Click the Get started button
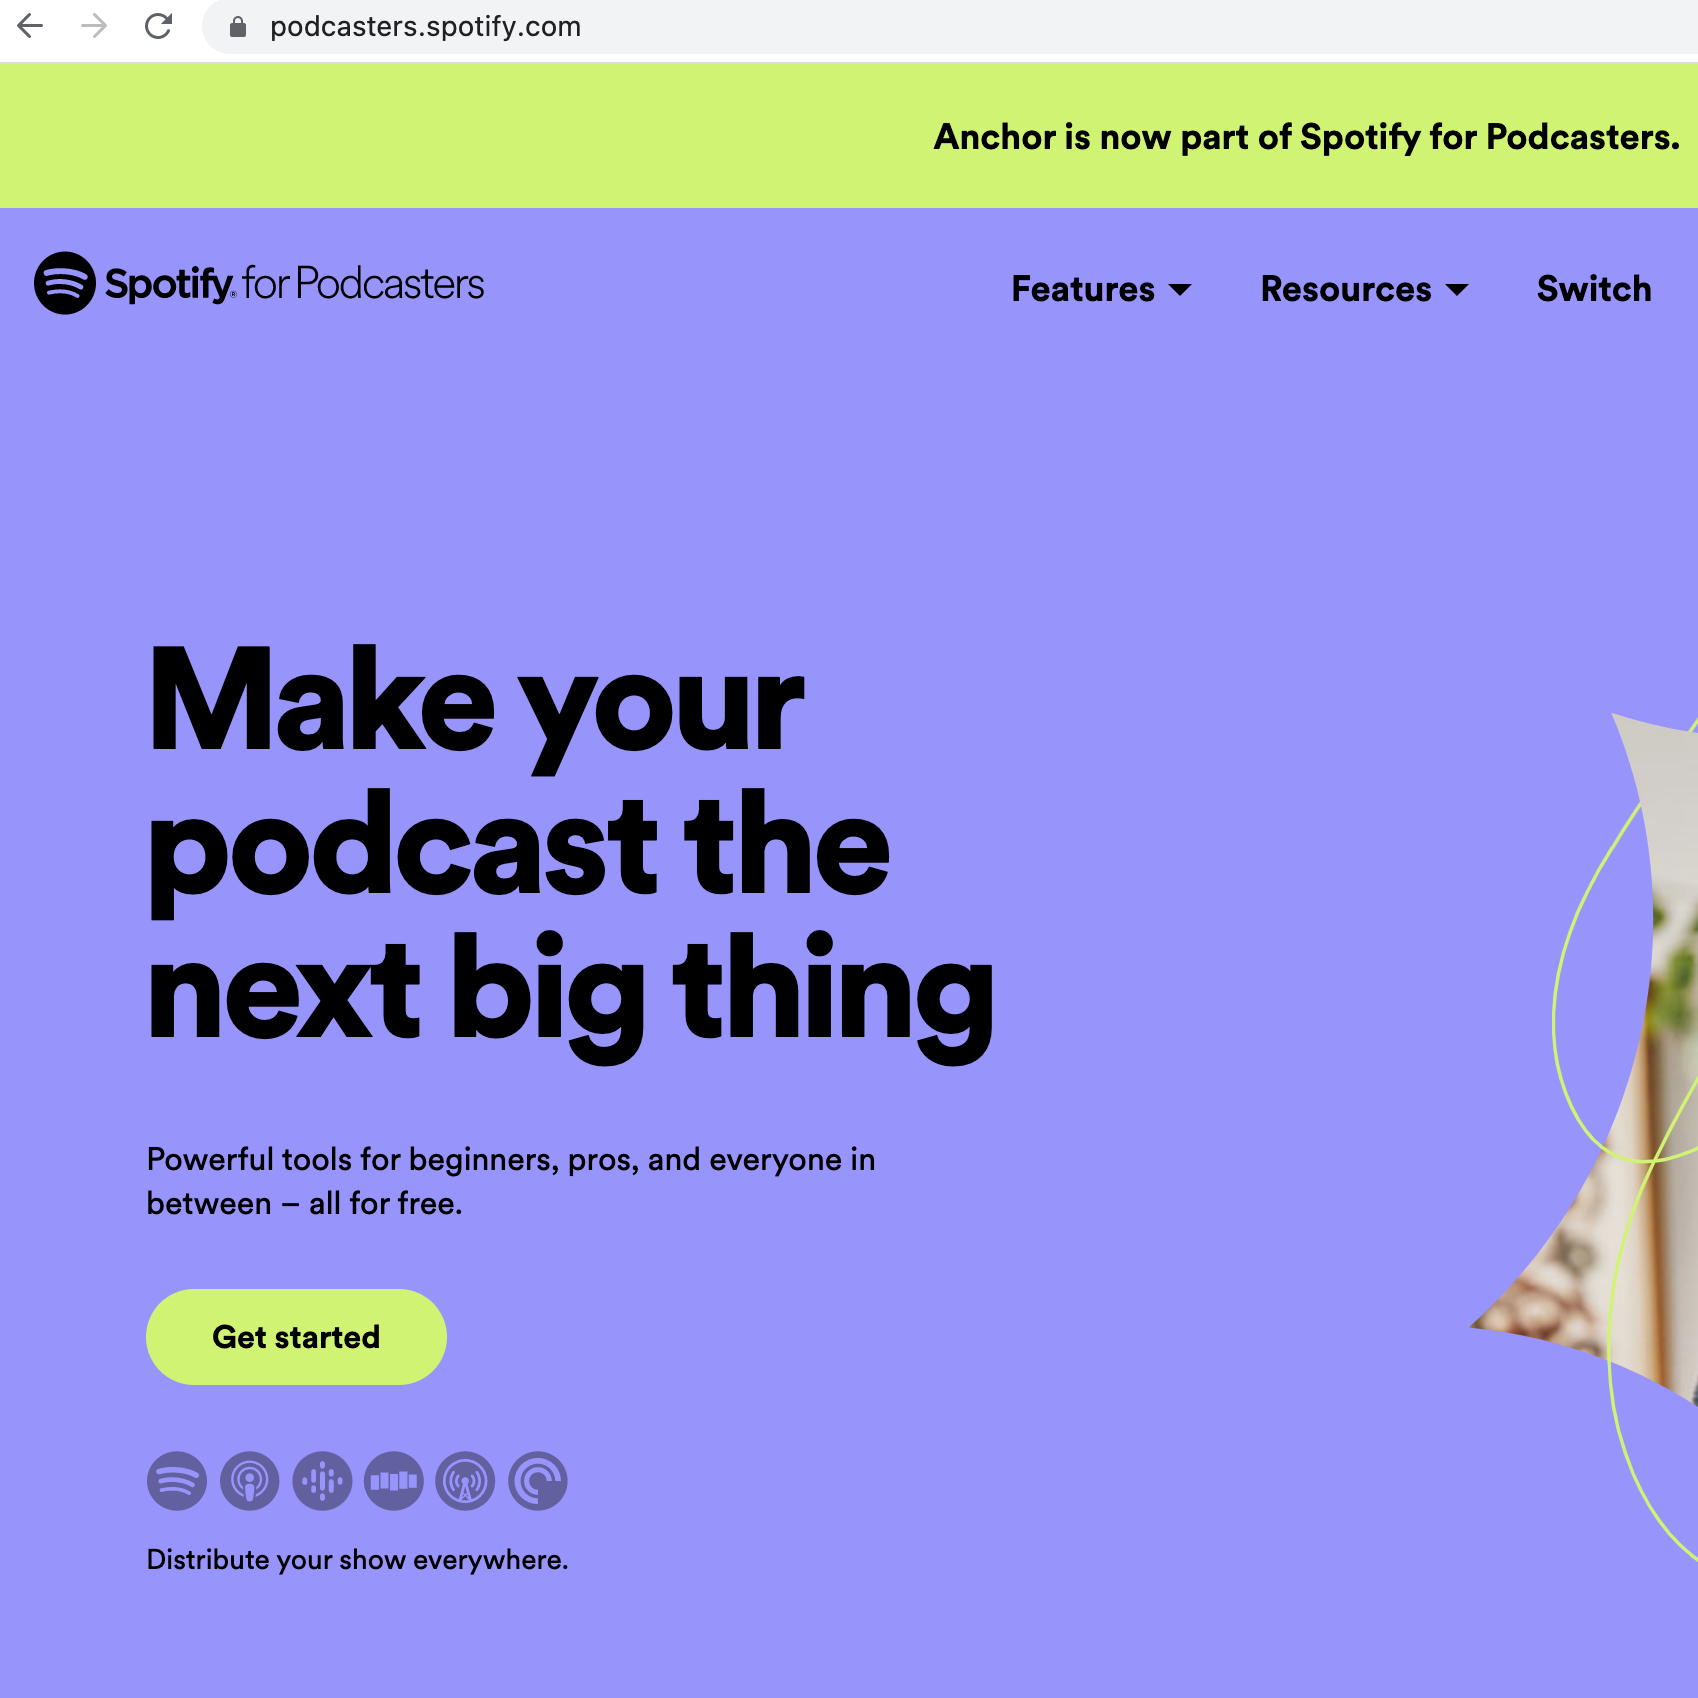The width and height of the screenshot is (1698, 1698). click(x=296, y=1337)
